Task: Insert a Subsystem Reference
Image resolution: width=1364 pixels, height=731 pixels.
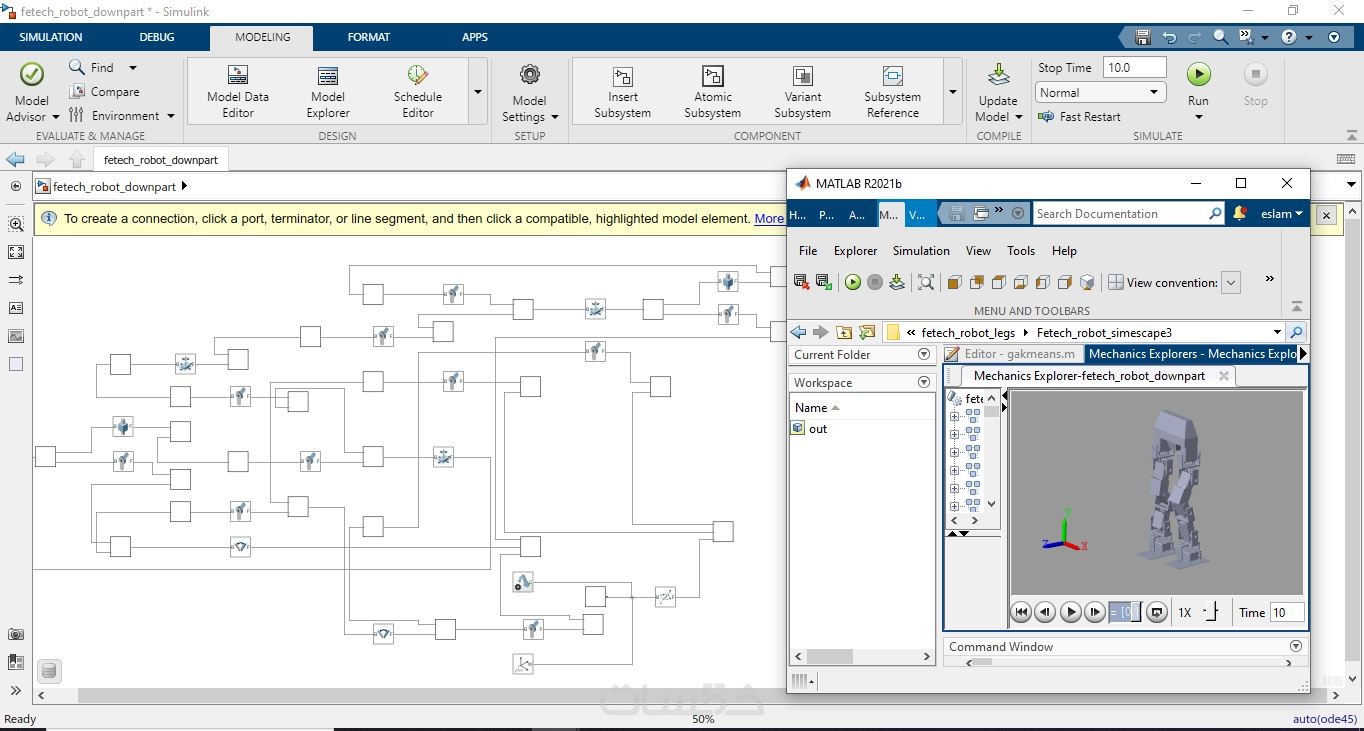Action: [x=893, y=92]
